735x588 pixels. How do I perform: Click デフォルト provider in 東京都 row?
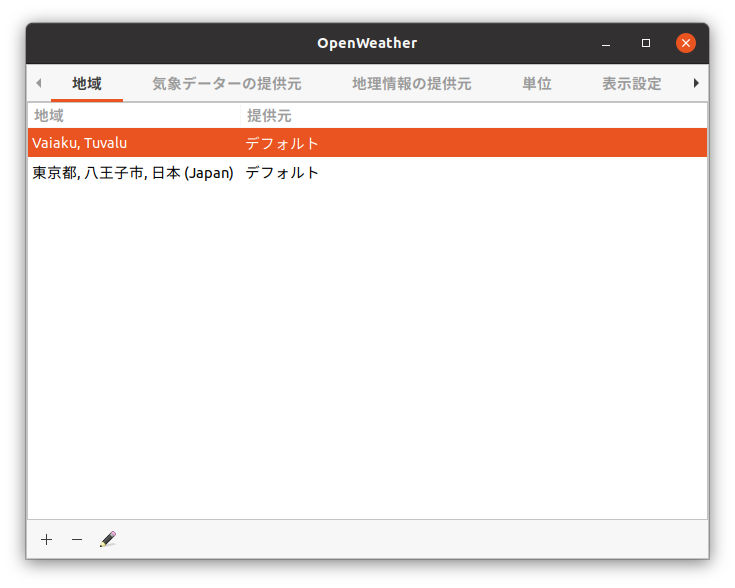(282, 173)
